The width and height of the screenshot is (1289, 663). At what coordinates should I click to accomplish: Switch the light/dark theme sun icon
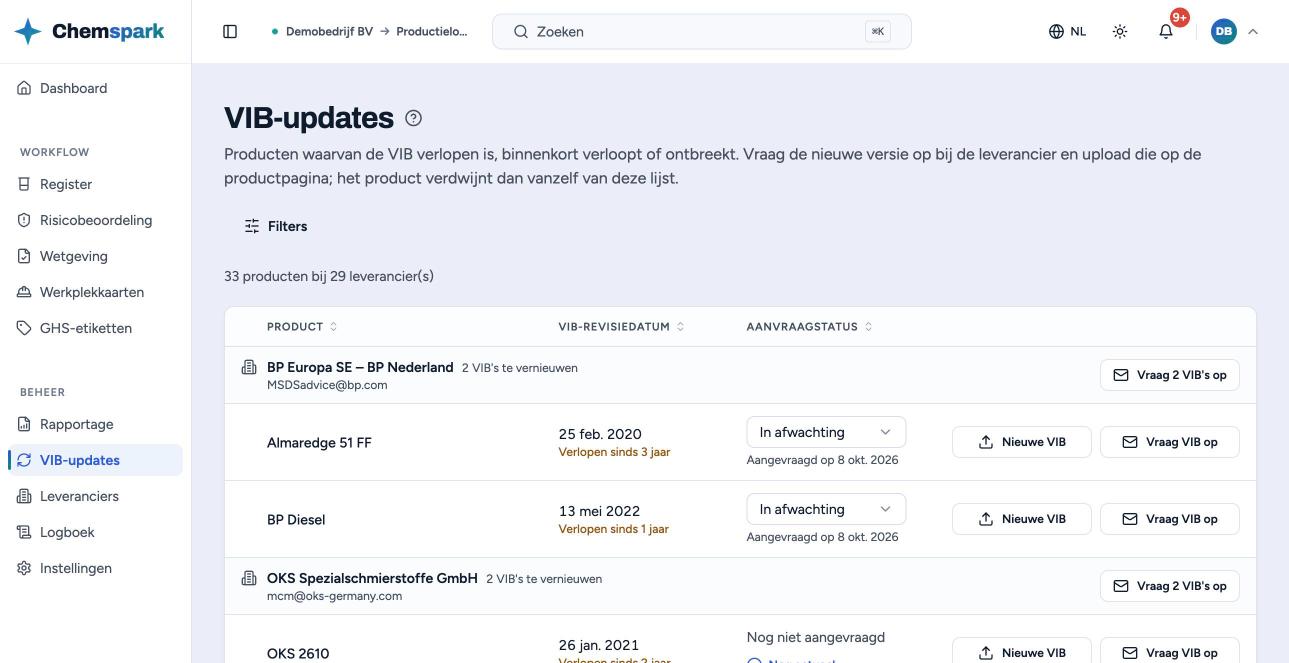pyautogui.click(x=1120, y=31)
